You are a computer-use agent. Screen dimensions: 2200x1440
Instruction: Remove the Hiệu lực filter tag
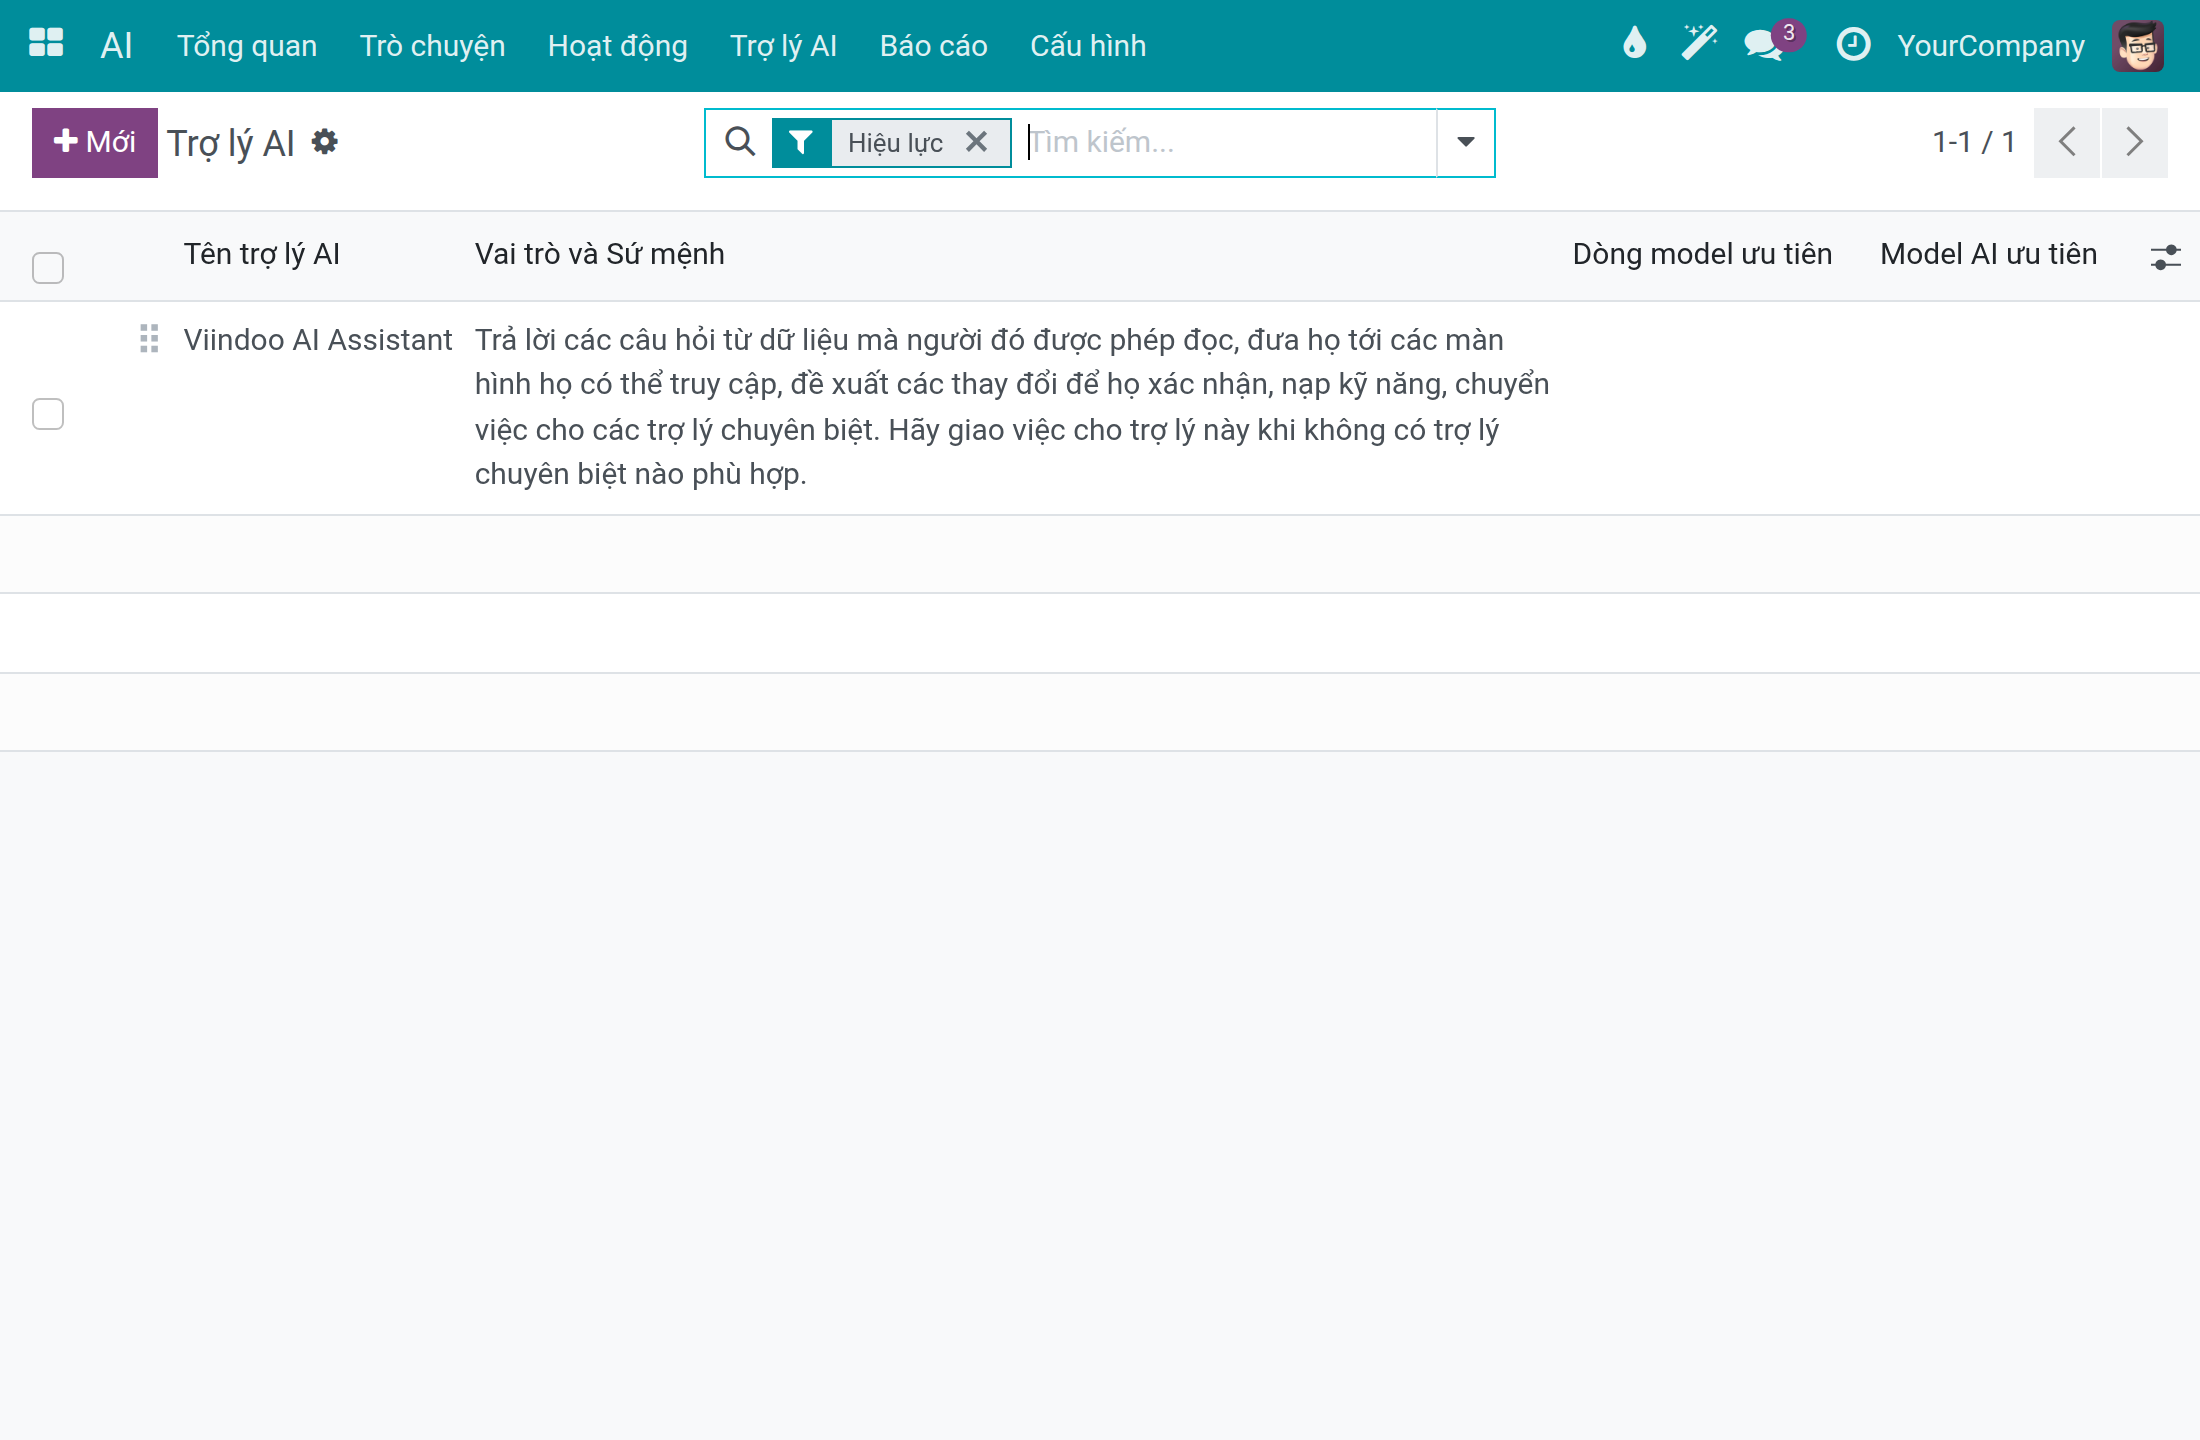[977, 142]
